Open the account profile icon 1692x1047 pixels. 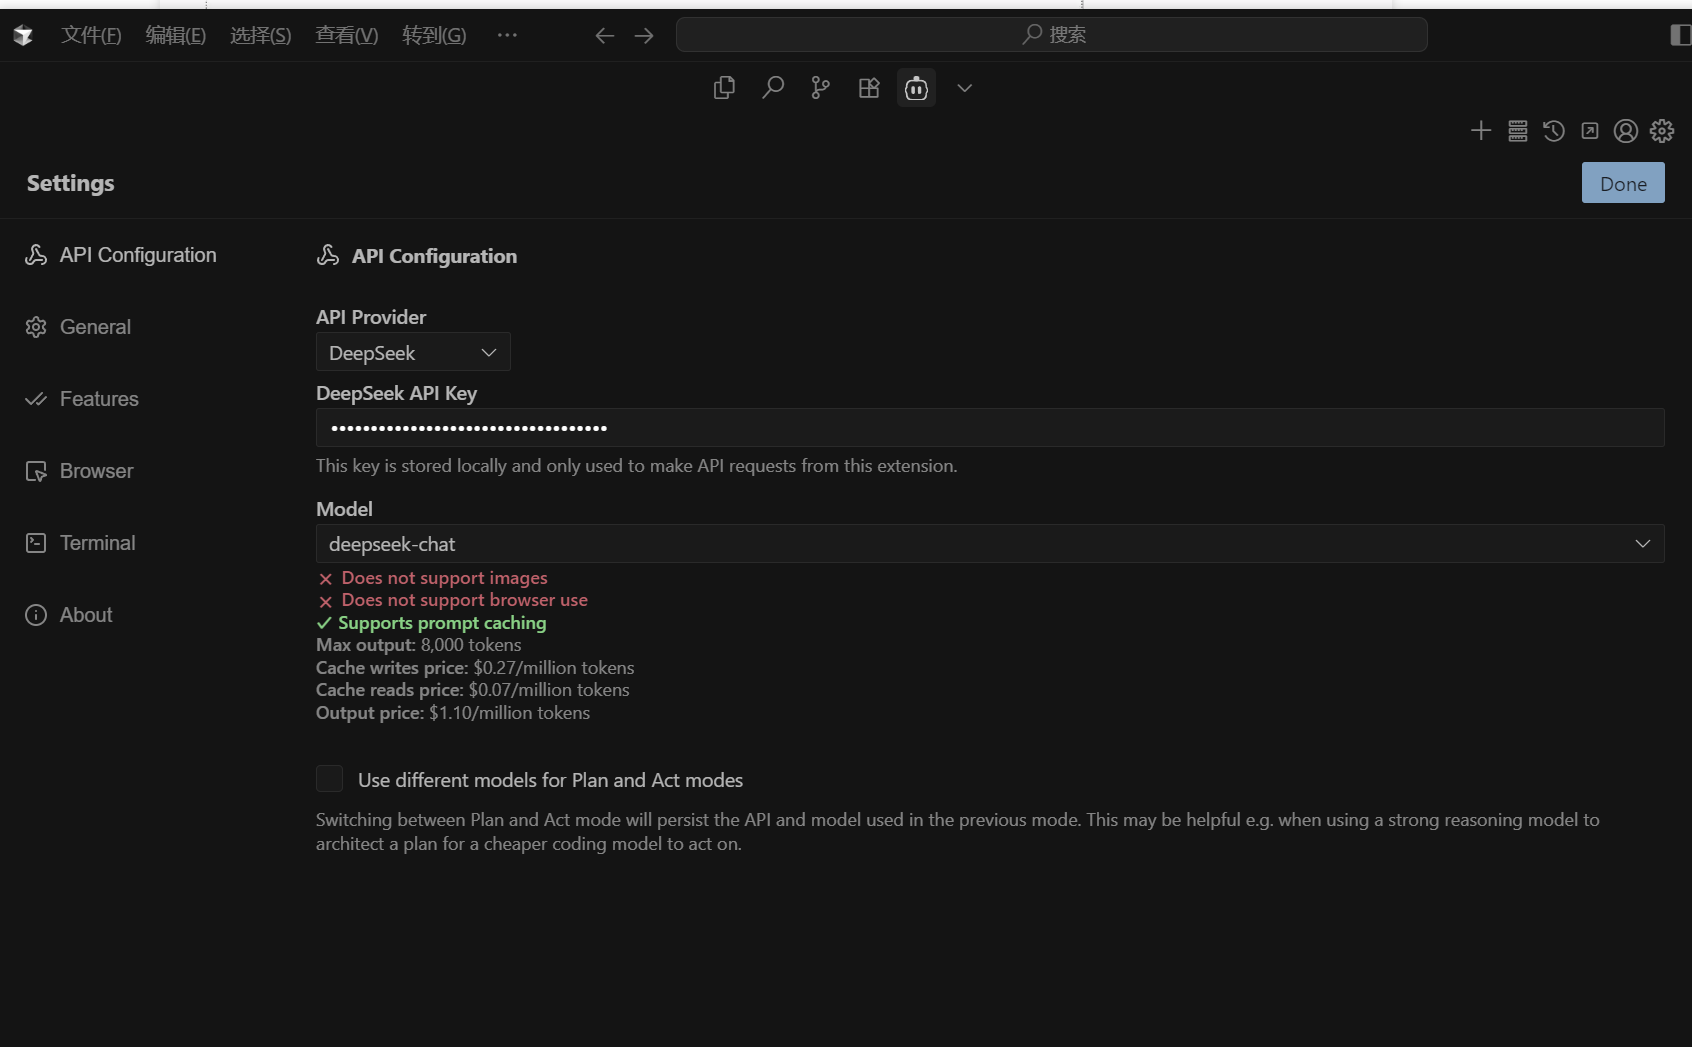click(x=1625, y=130)
